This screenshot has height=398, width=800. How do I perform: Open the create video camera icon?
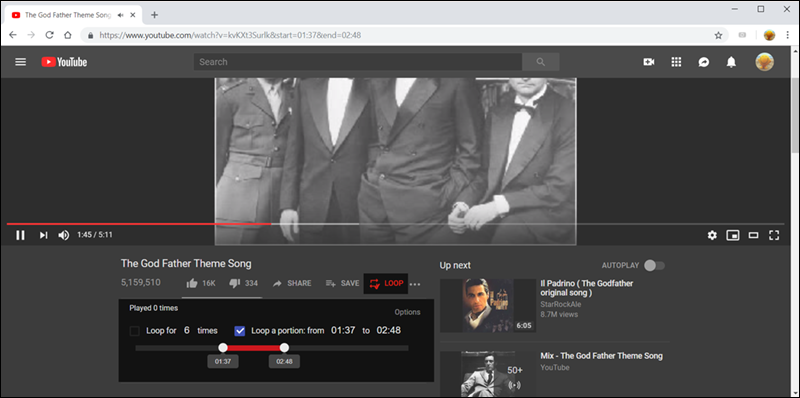(x=649, y=62)
